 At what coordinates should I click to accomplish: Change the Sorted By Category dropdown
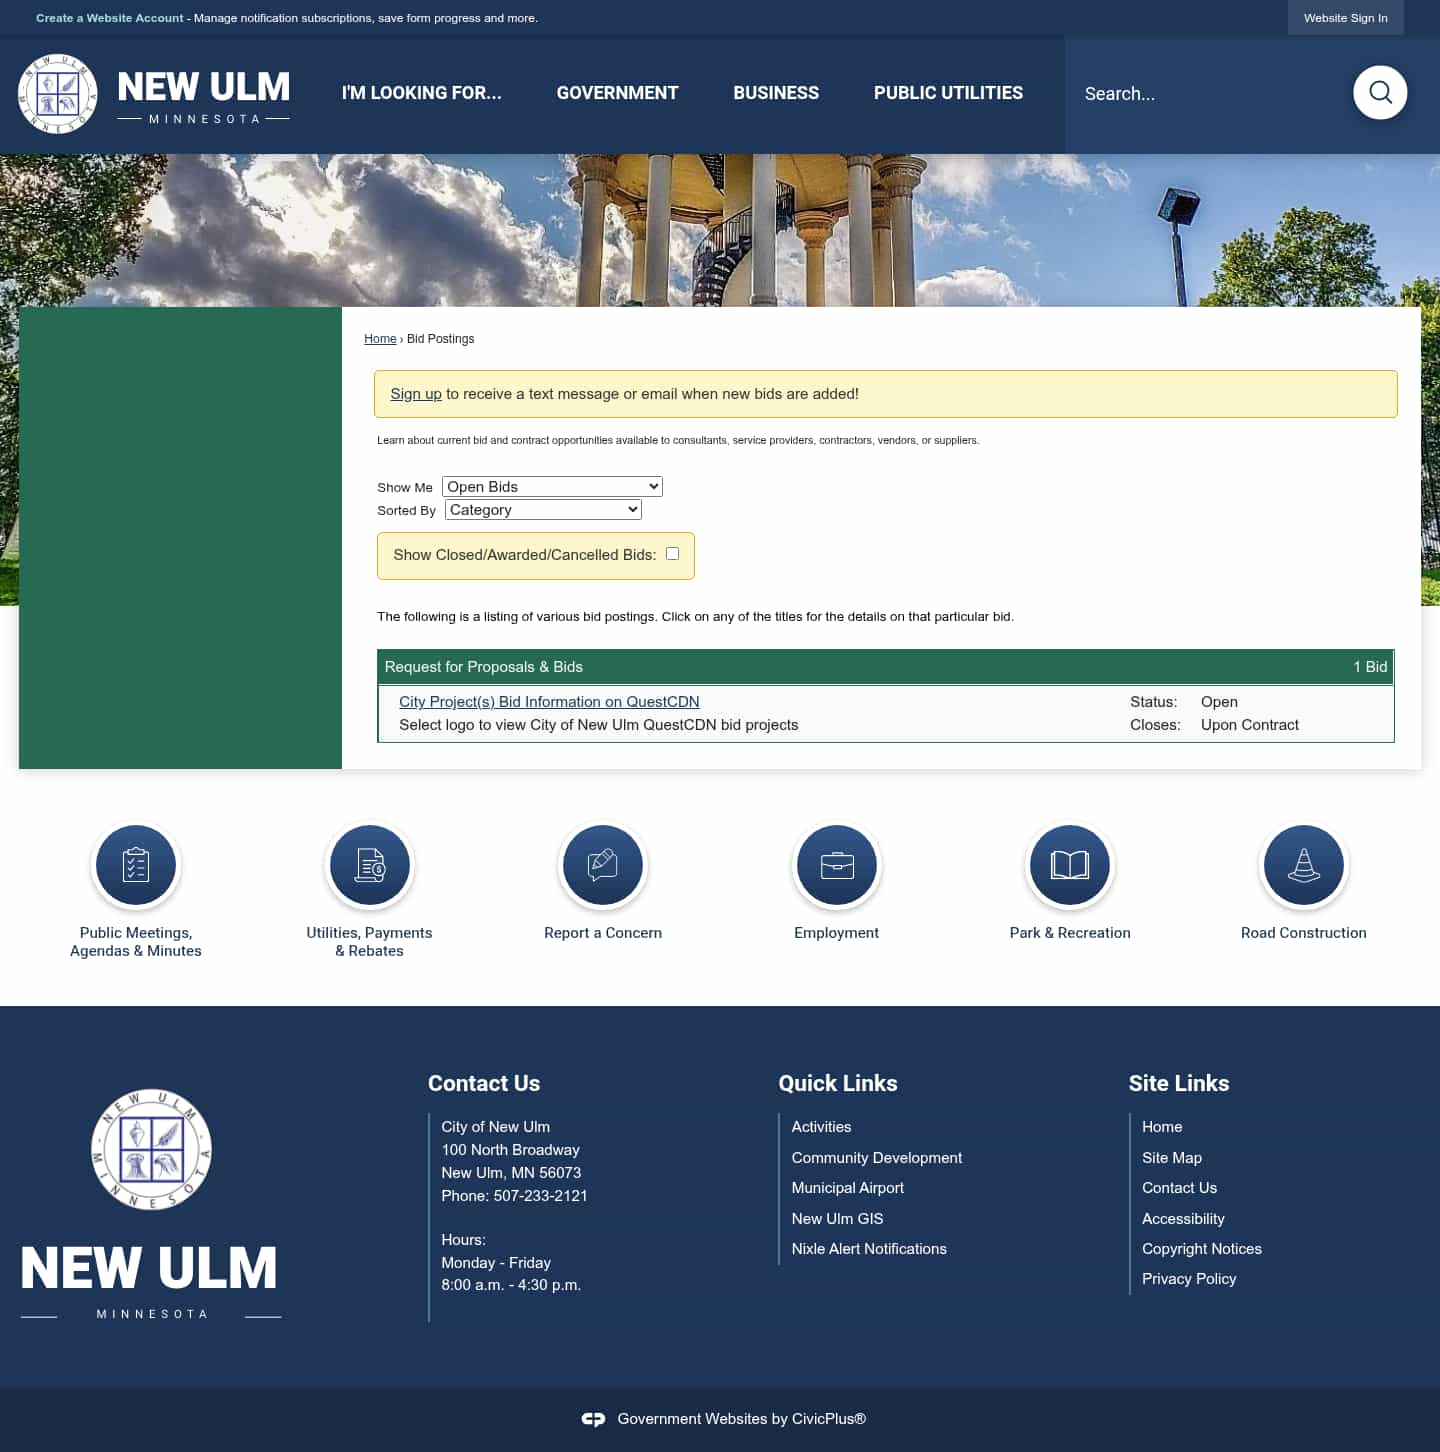pyautogui.click(x=542, y=509)
